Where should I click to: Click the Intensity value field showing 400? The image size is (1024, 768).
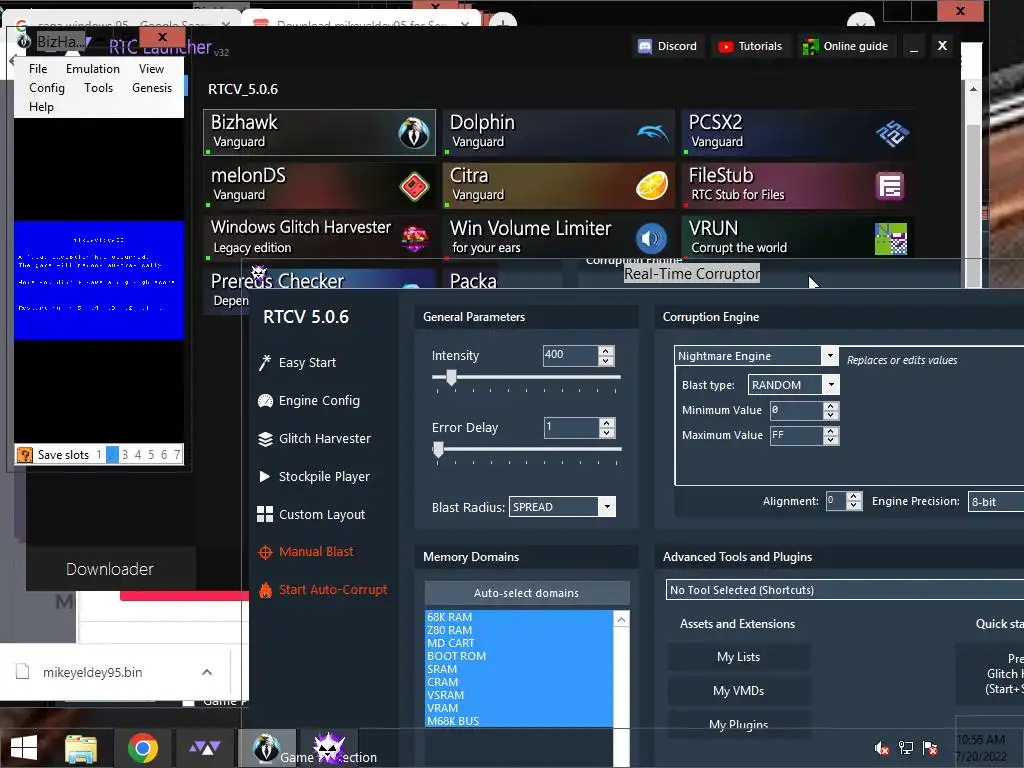571,355
